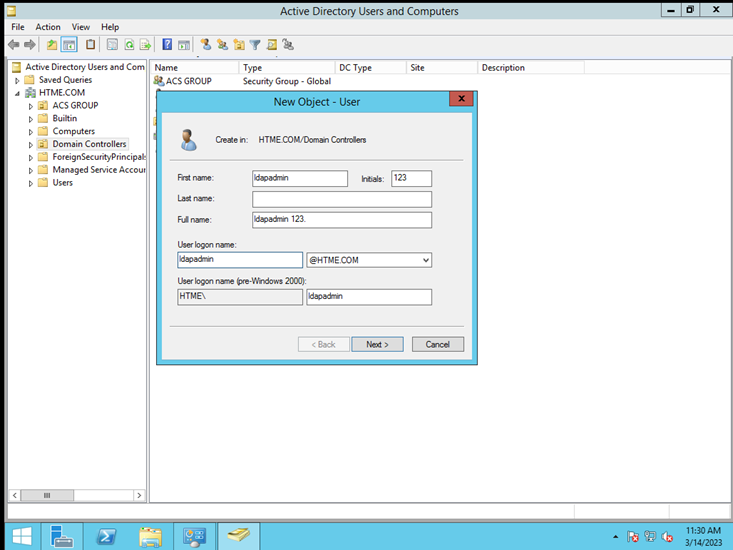Image resolution: width=733 pixels, height=550 pixels.
Task: Click the create new user toolbar icon
Action: [x=206, y=45]
